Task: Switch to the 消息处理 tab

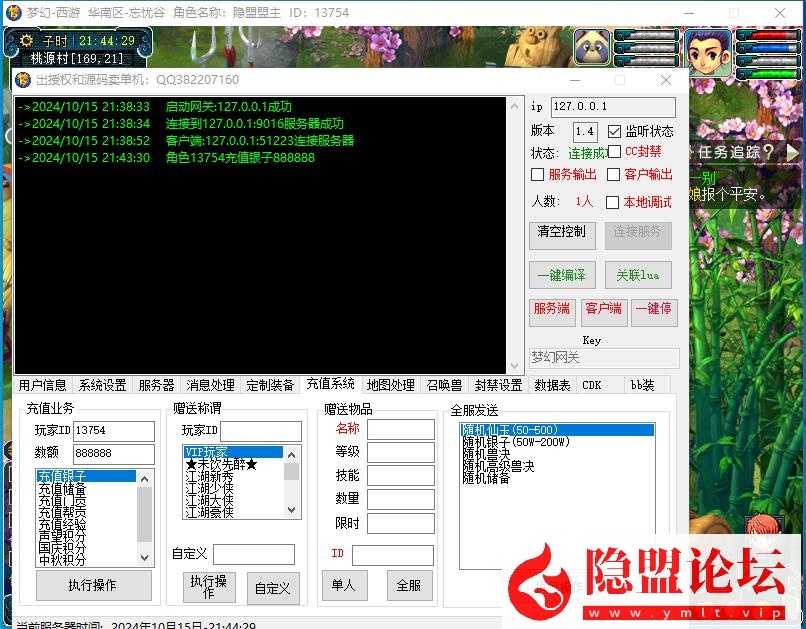Action: point(210,385)
